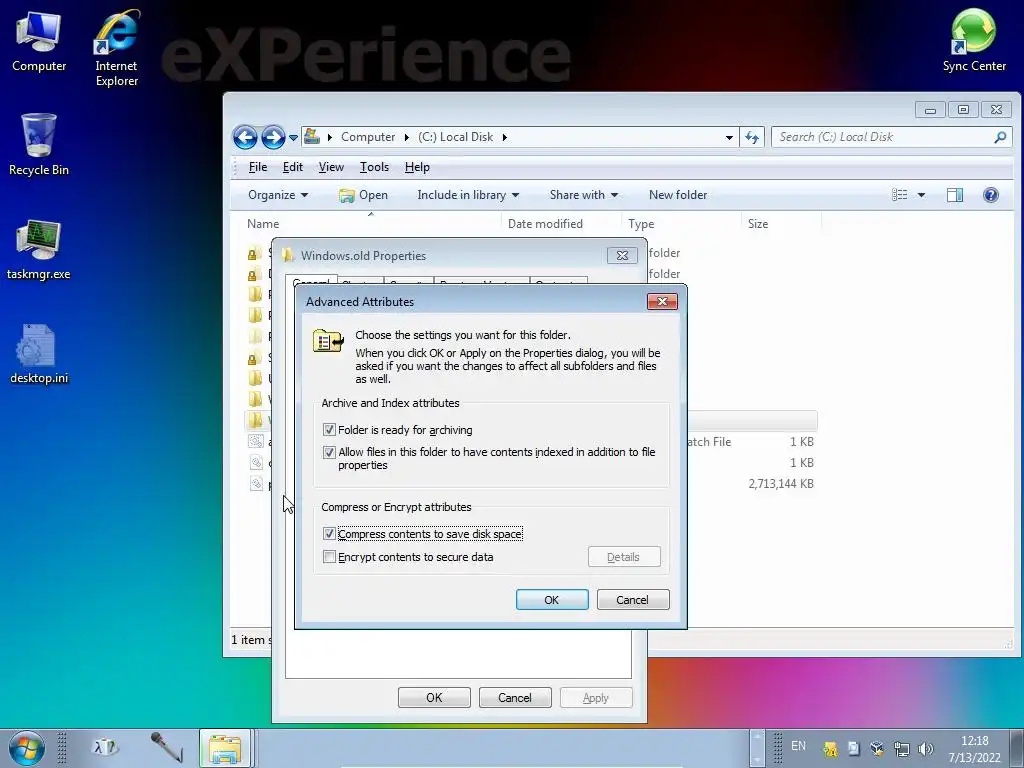Open the Include in library dropdown
The image size is (1024, 768).
click(x=468, y=195)
